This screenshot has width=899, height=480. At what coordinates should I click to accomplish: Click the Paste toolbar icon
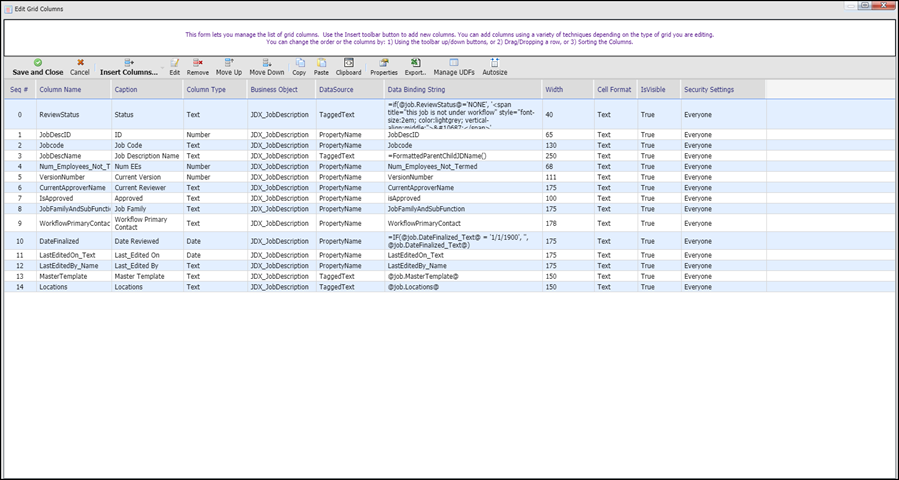[x=321, y=63]
